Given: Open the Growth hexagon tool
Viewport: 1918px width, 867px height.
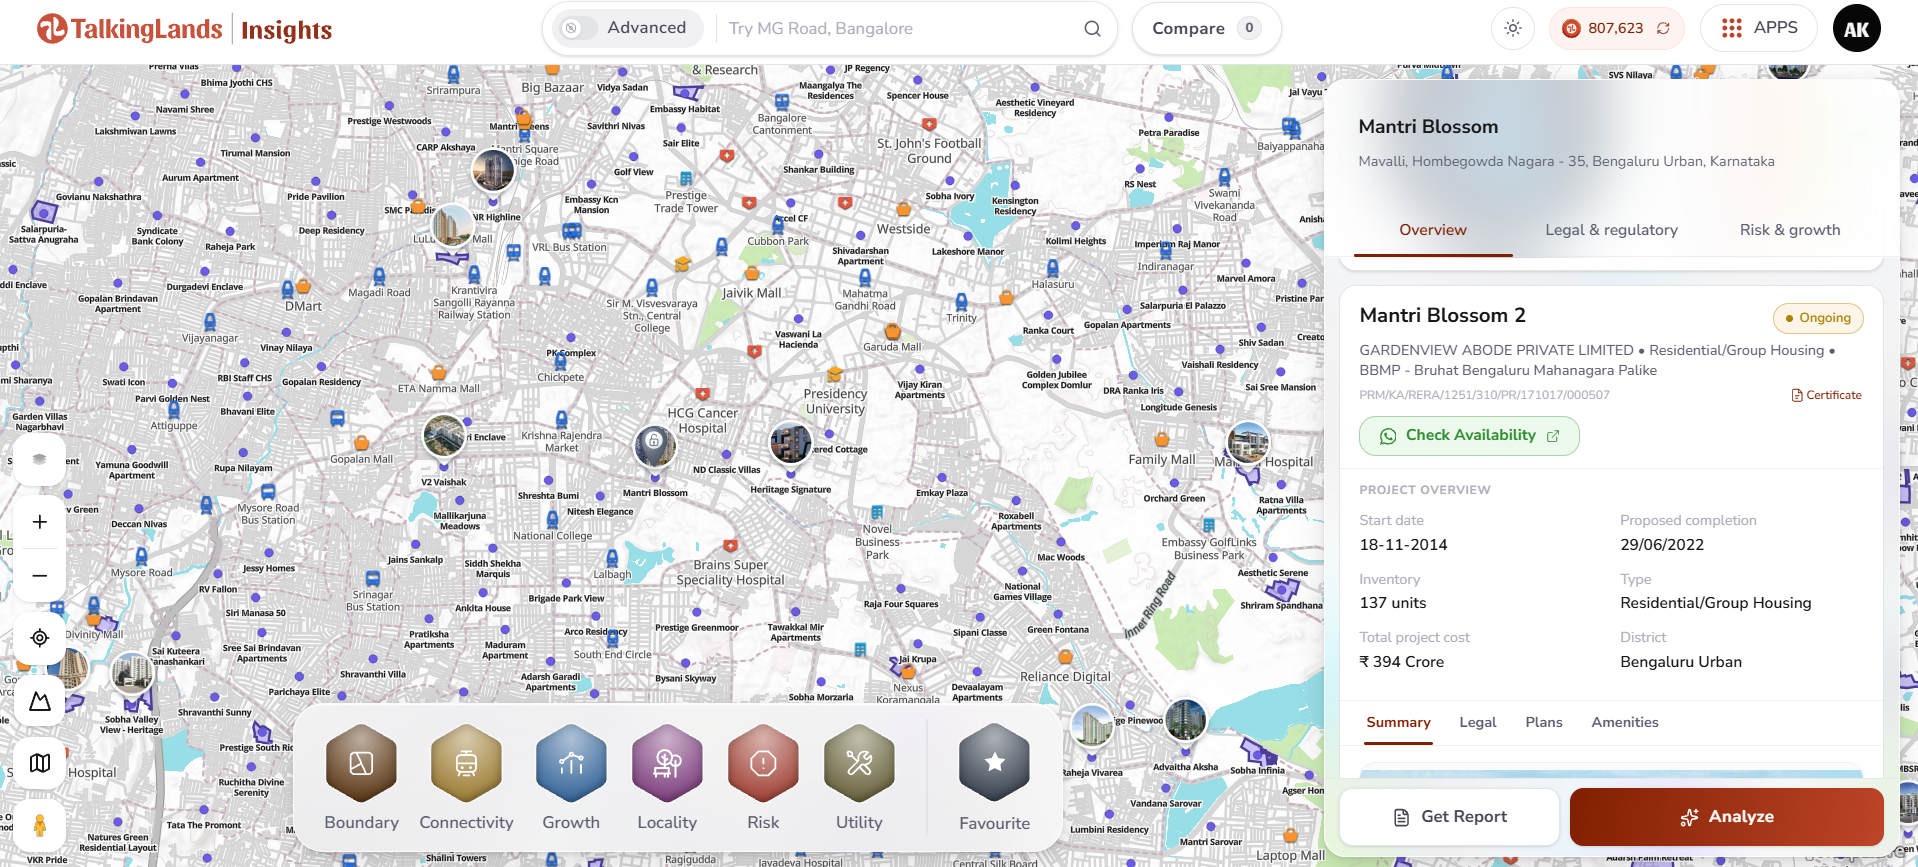Looking at the screenshot, I should coord(571,764).
